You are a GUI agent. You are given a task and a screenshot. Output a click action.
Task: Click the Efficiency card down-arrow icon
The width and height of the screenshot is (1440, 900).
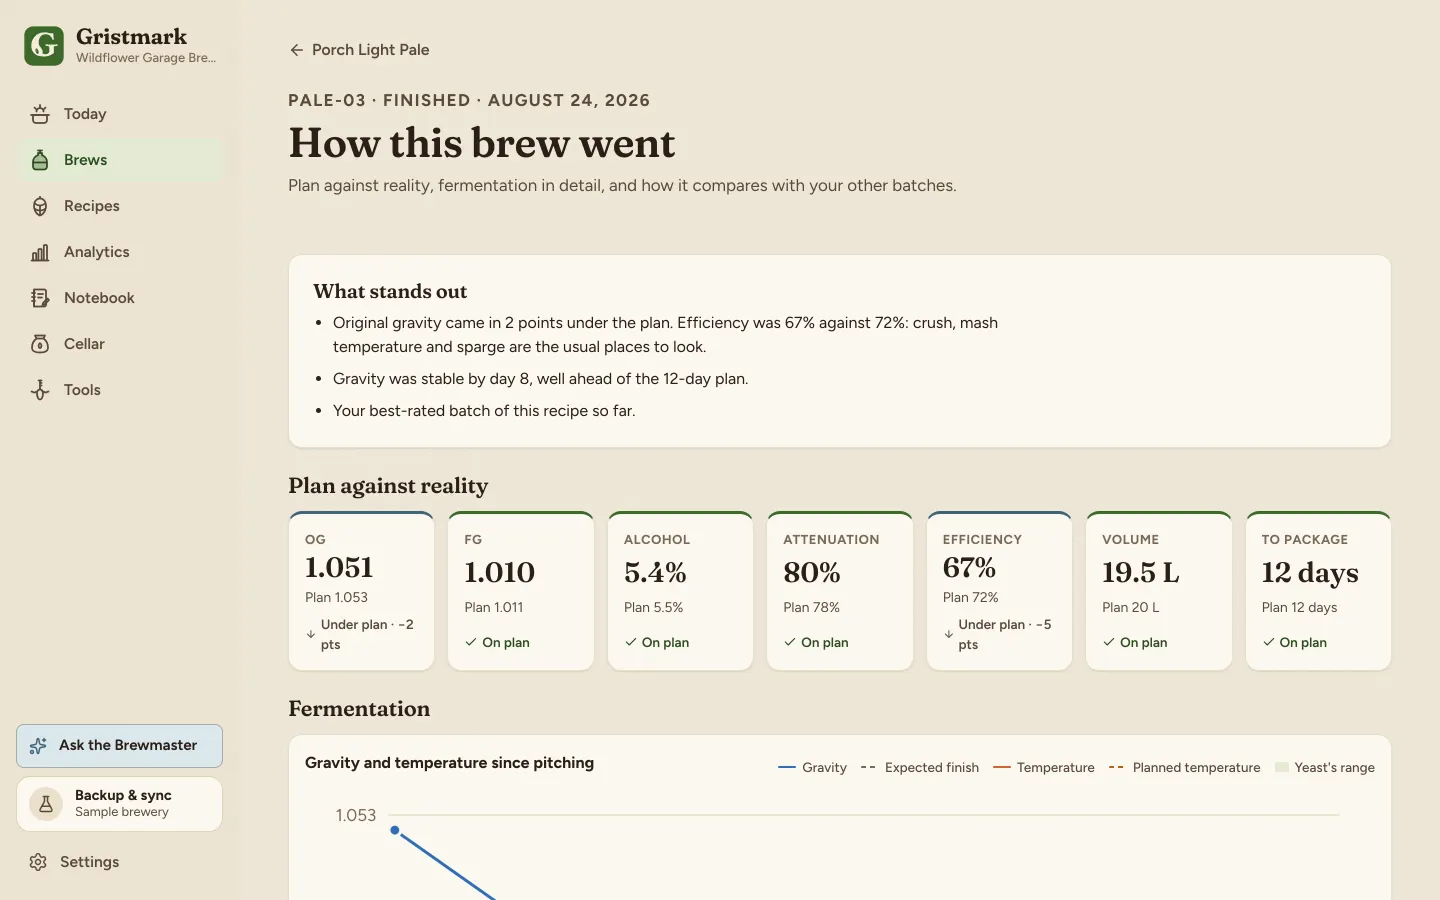tap(949, 634)
